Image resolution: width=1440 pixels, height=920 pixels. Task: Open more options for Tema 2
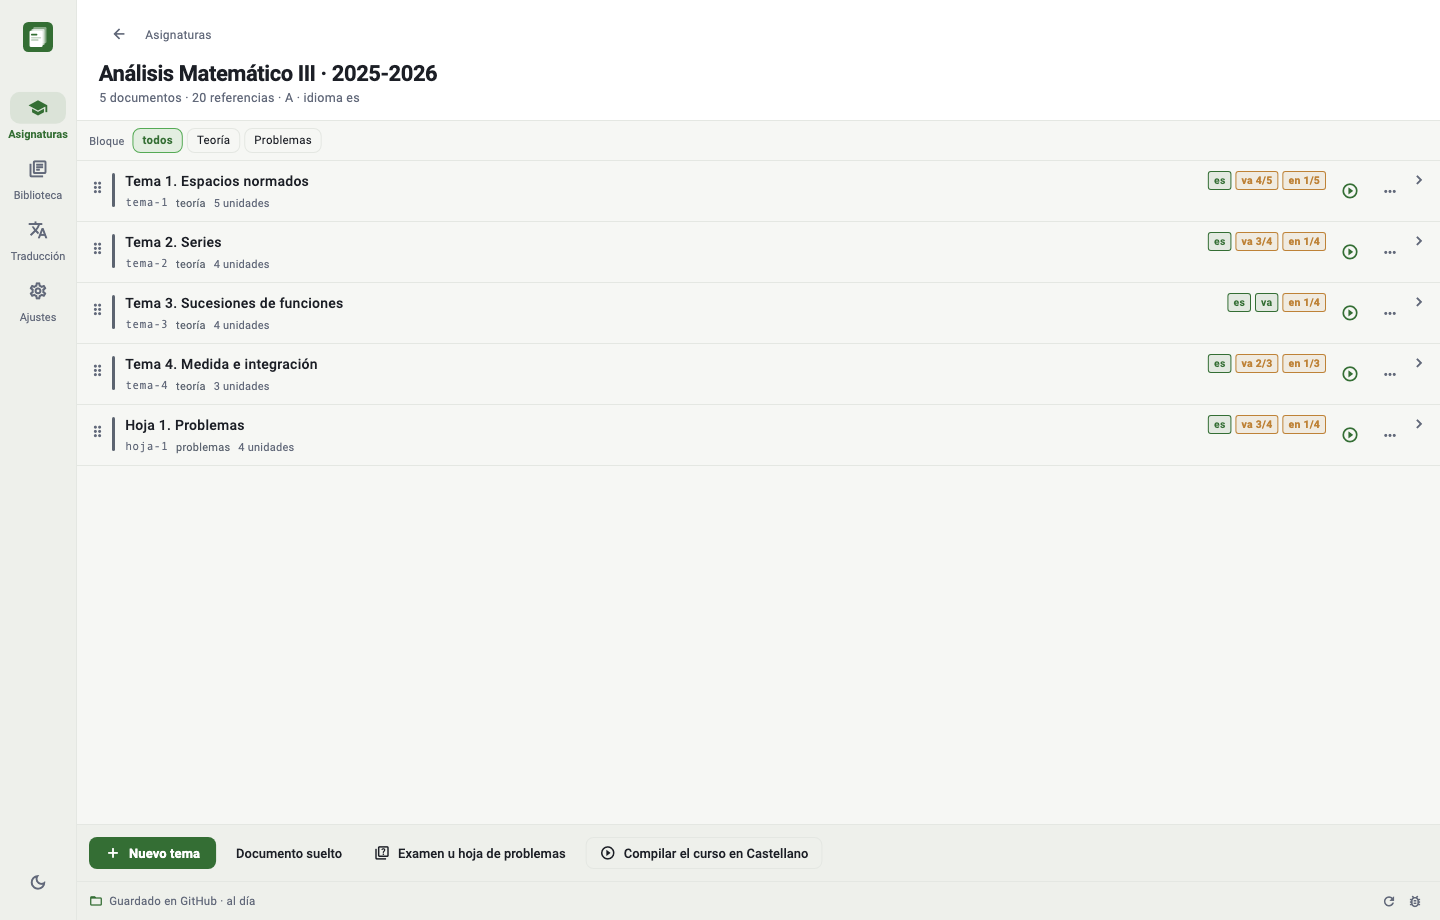click(x=1390, y=252)
